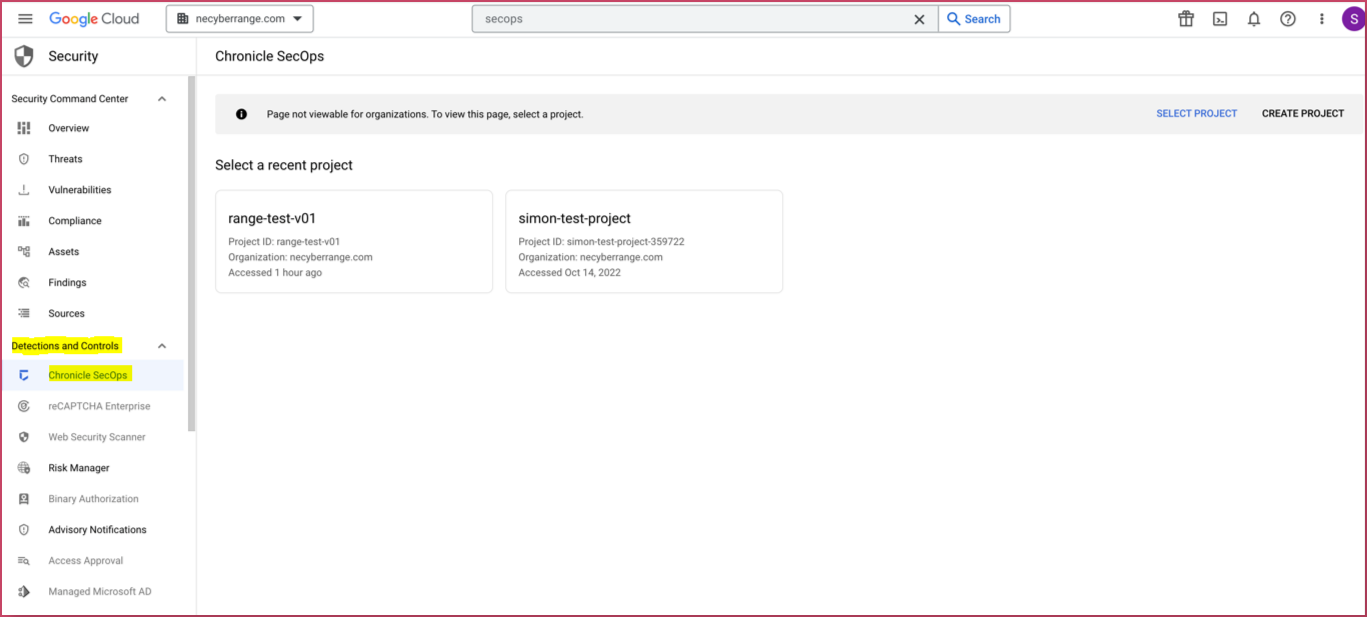Collapse the Detections and Controls section
Screen dimensions: 1367x617
pos(162,346)
